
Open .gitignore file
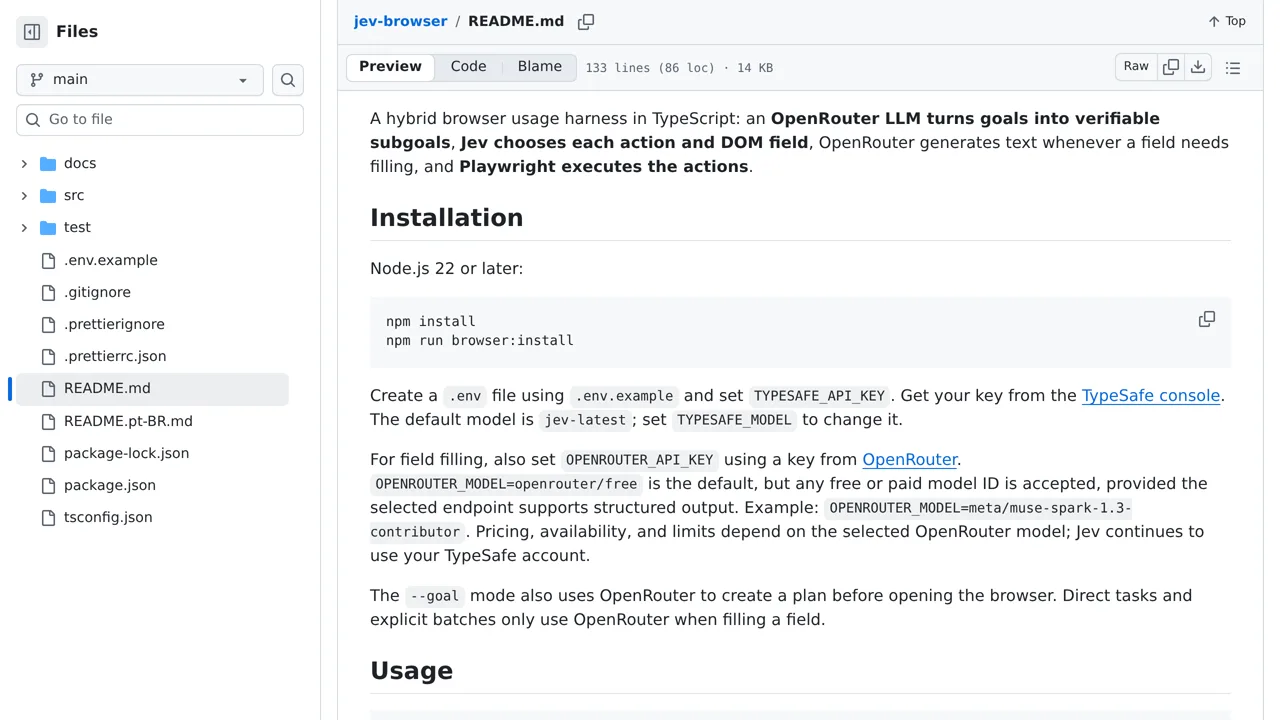click(x=97, y=292)
